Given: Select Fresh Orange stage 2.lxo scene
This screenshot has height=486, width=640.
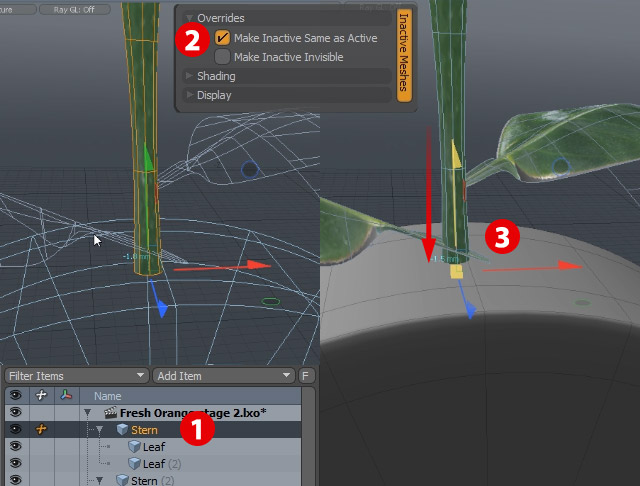Looking at the screenshot, I should pos(193,413).
